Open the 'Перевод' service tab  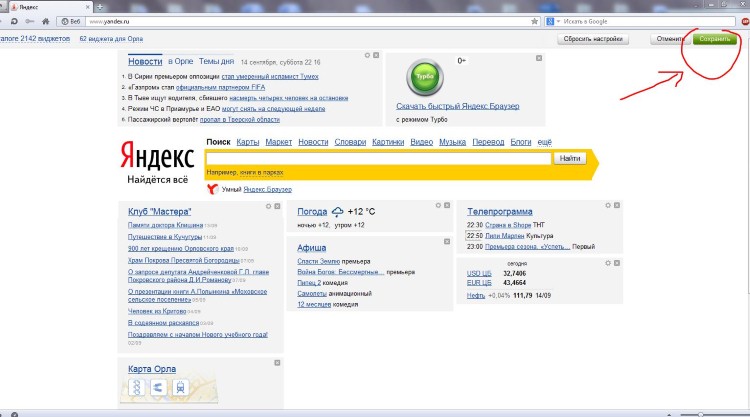click(x=488, y=142)
